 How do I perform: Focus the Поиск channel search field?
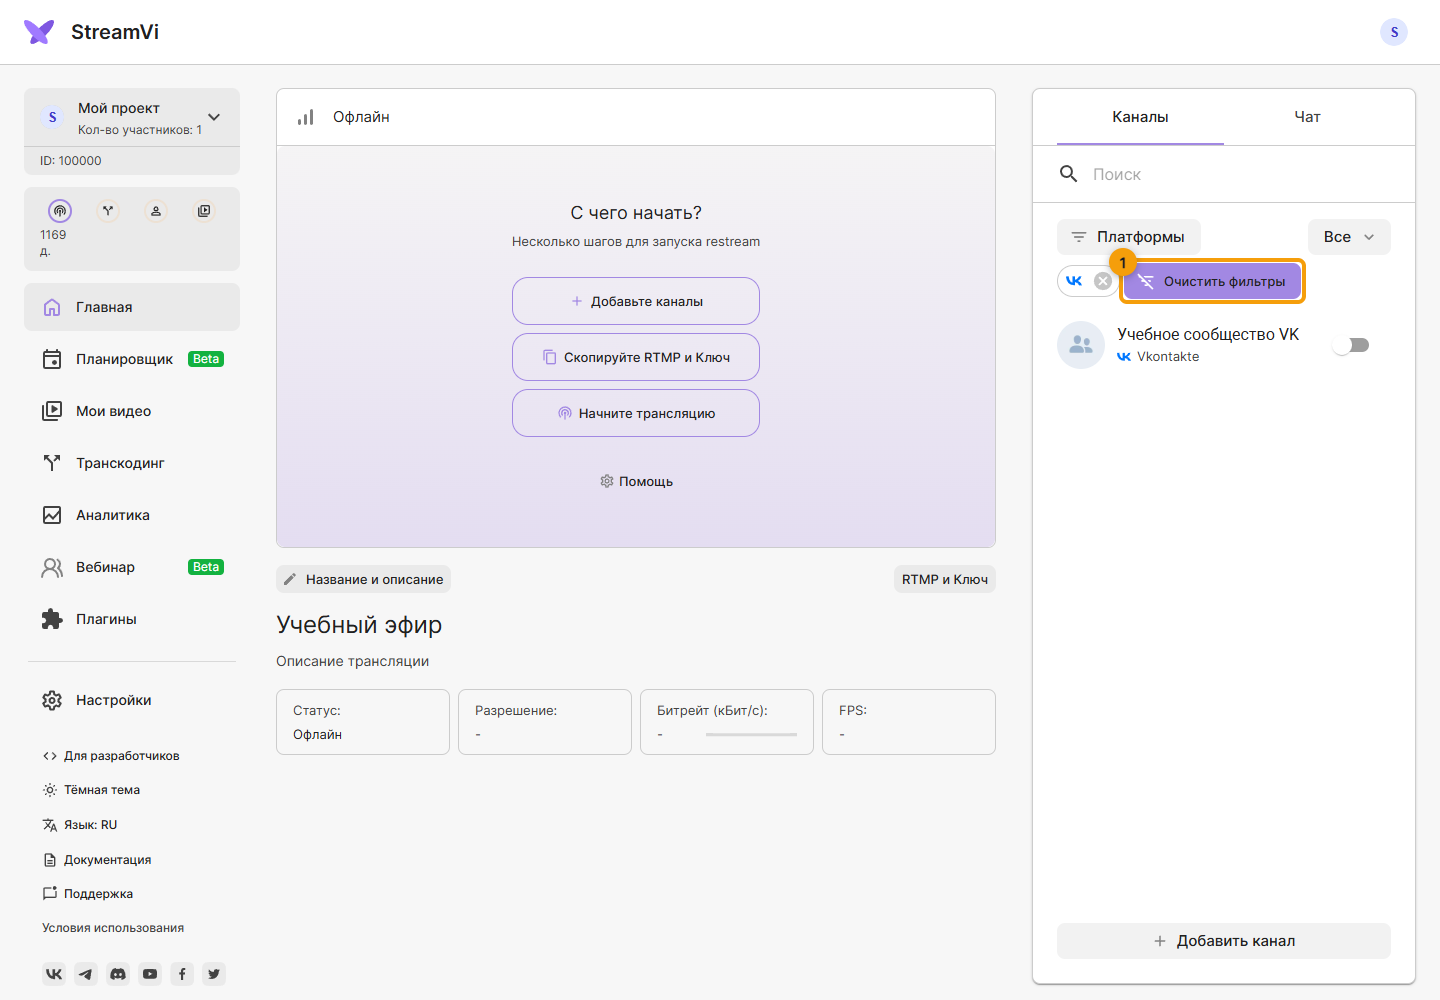(x=1224, y=174)
